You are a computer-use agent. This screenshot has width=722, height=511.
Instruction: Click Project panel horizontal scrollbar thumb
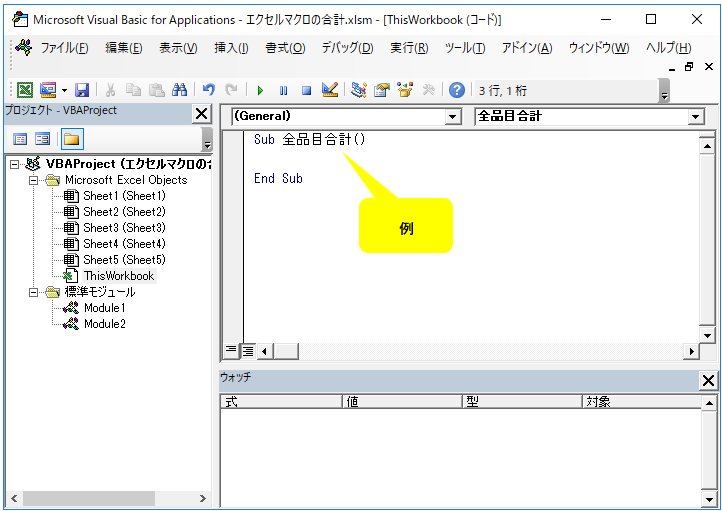(x=89, y=498)
